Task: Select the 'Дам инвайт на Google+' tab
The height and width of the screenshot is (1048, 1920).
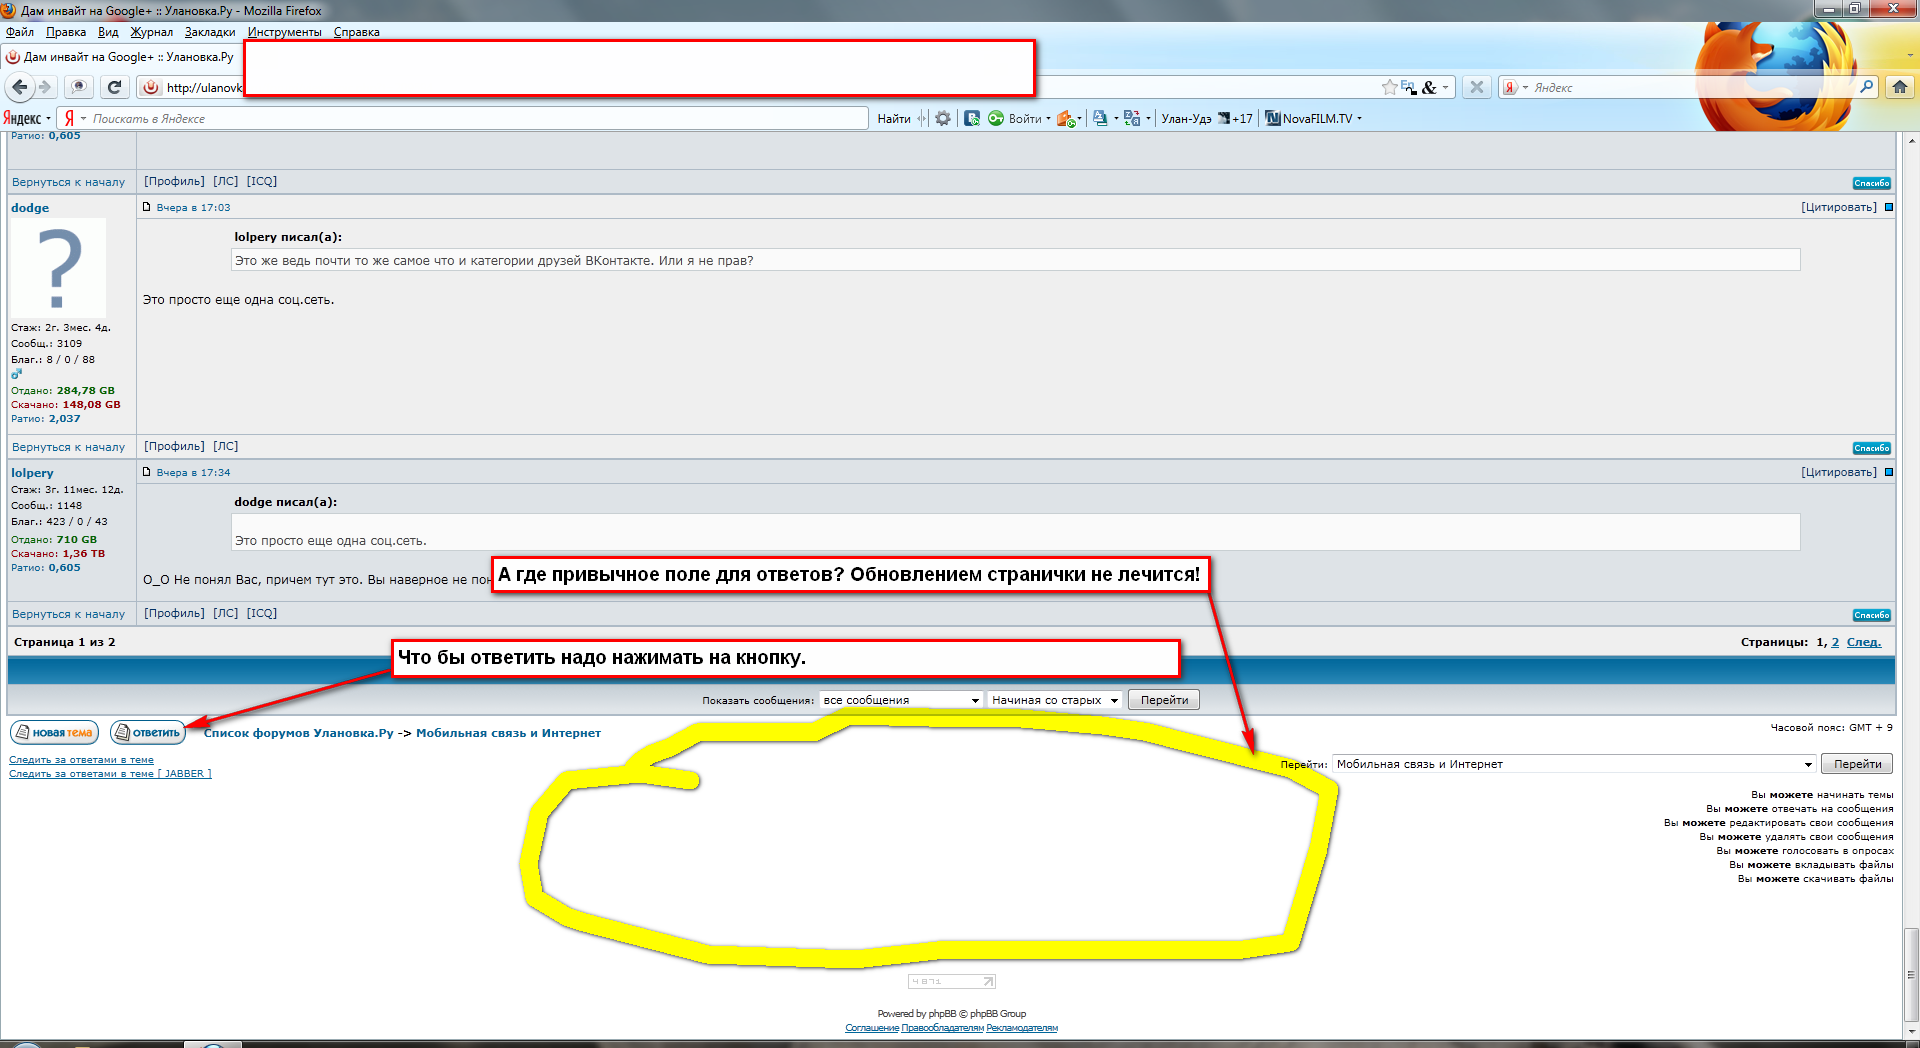Action: [x=121, y=57]
